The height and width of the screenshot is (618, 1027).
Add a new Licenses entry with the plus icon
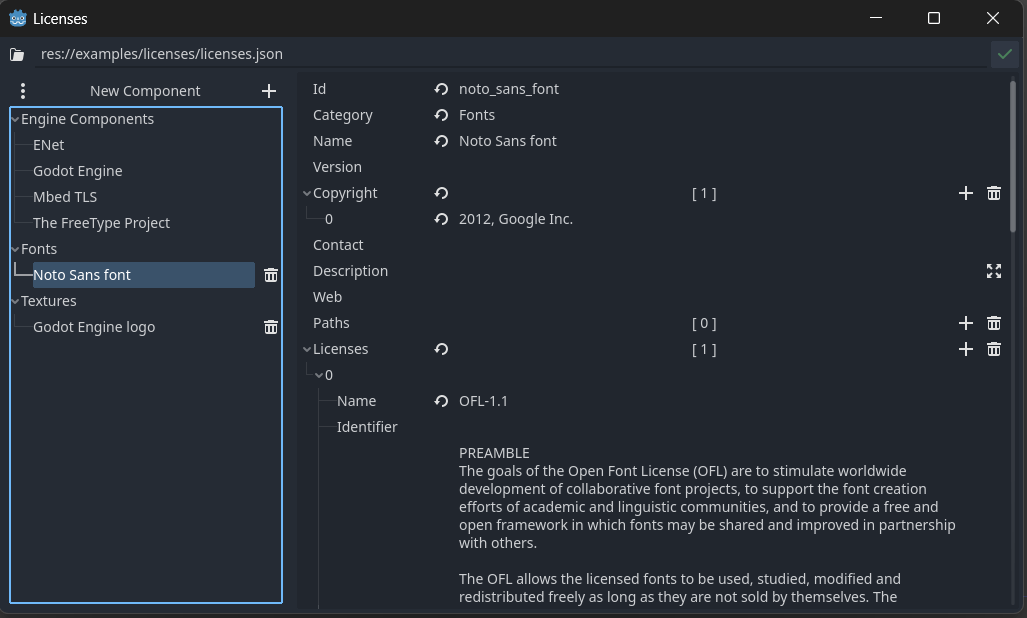(x=965, y=349)
